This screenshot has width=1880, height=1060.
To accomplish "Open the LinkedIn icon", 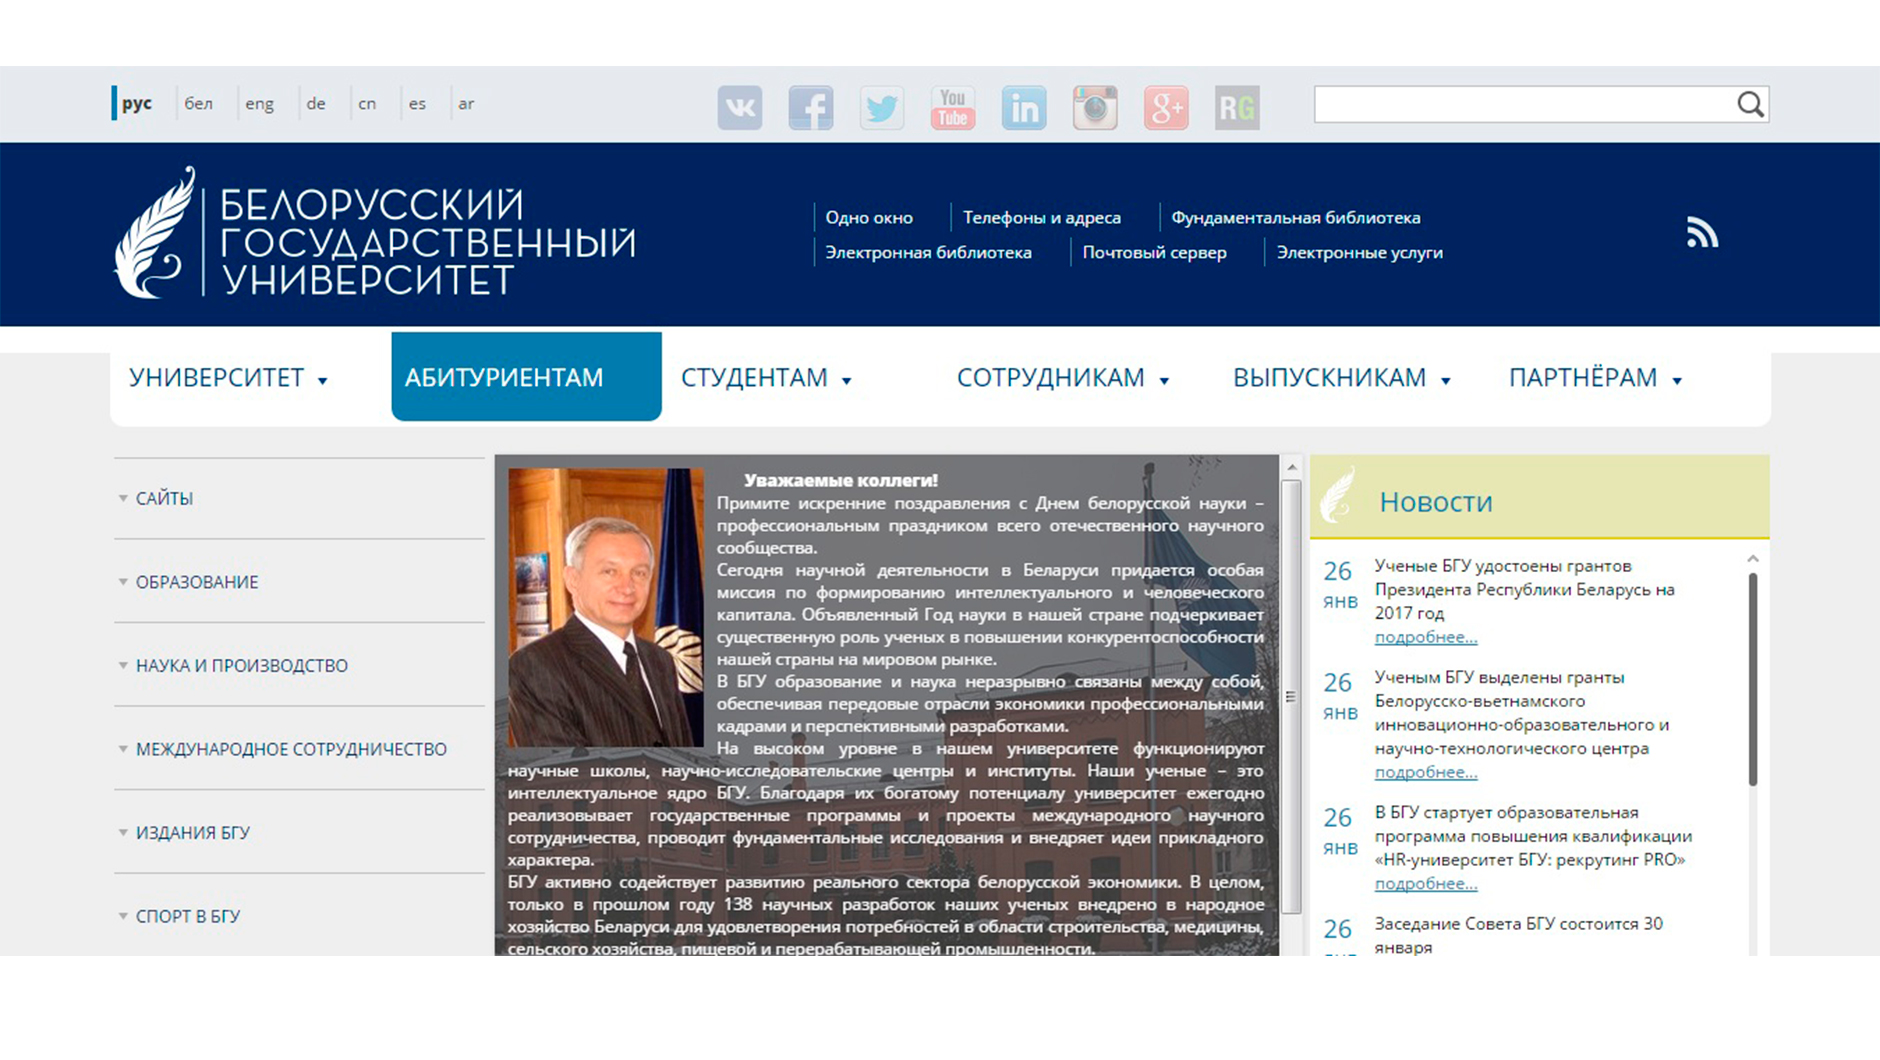I will pyautogui.click(x=1024, y=107).
